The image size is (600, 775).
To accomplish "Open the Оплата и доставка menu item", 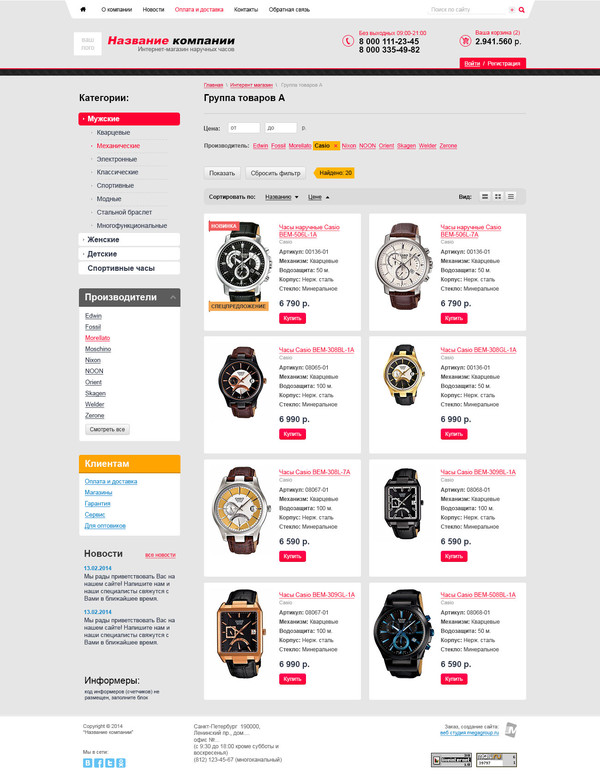I will click(199, 9).
